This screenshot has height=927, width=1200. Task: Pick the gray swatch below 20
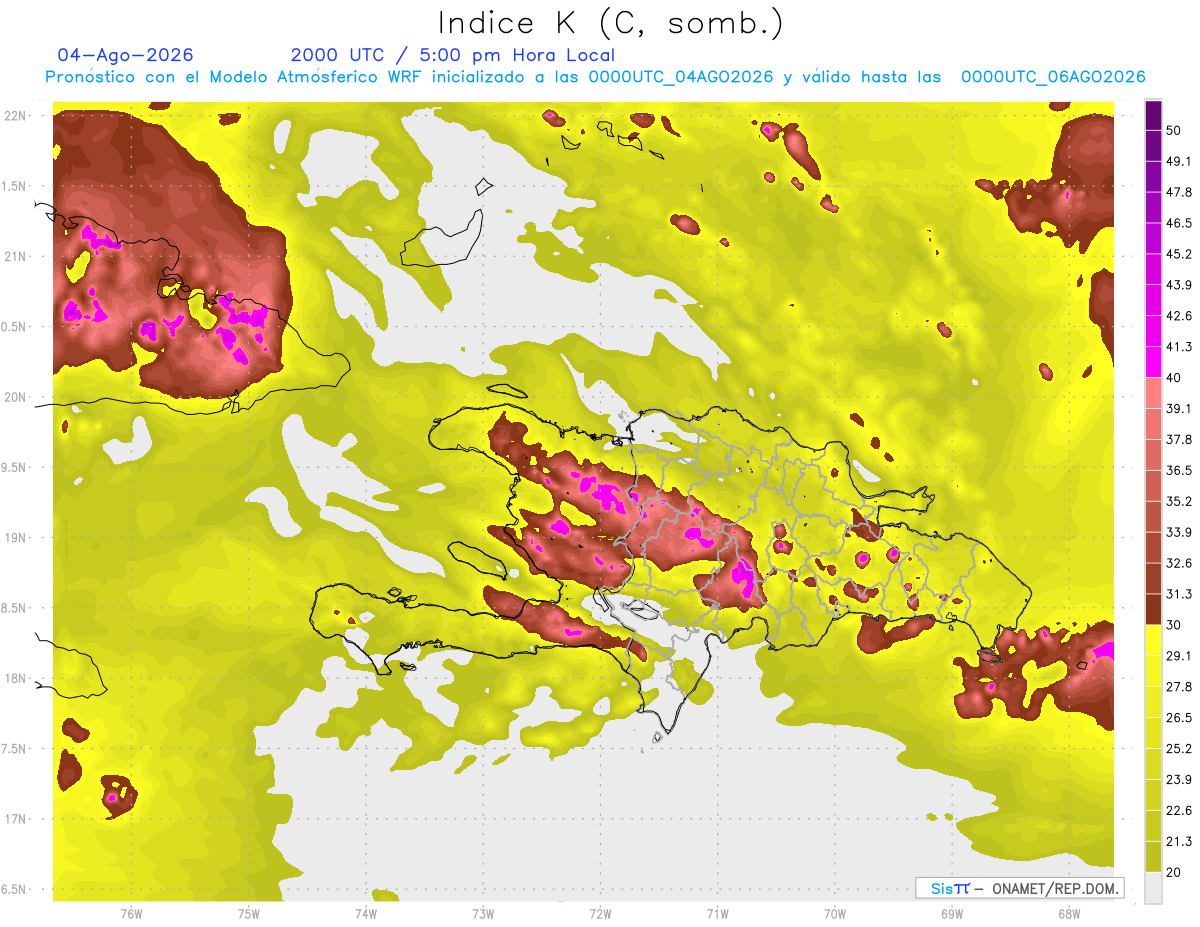click(1153, 888)
